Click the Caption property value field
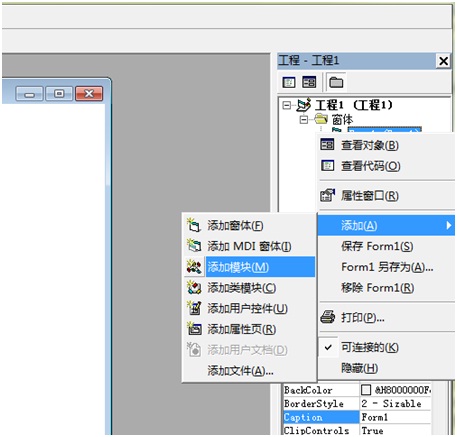The height and width of the screenshot is (437, 457). coord(395,417)
